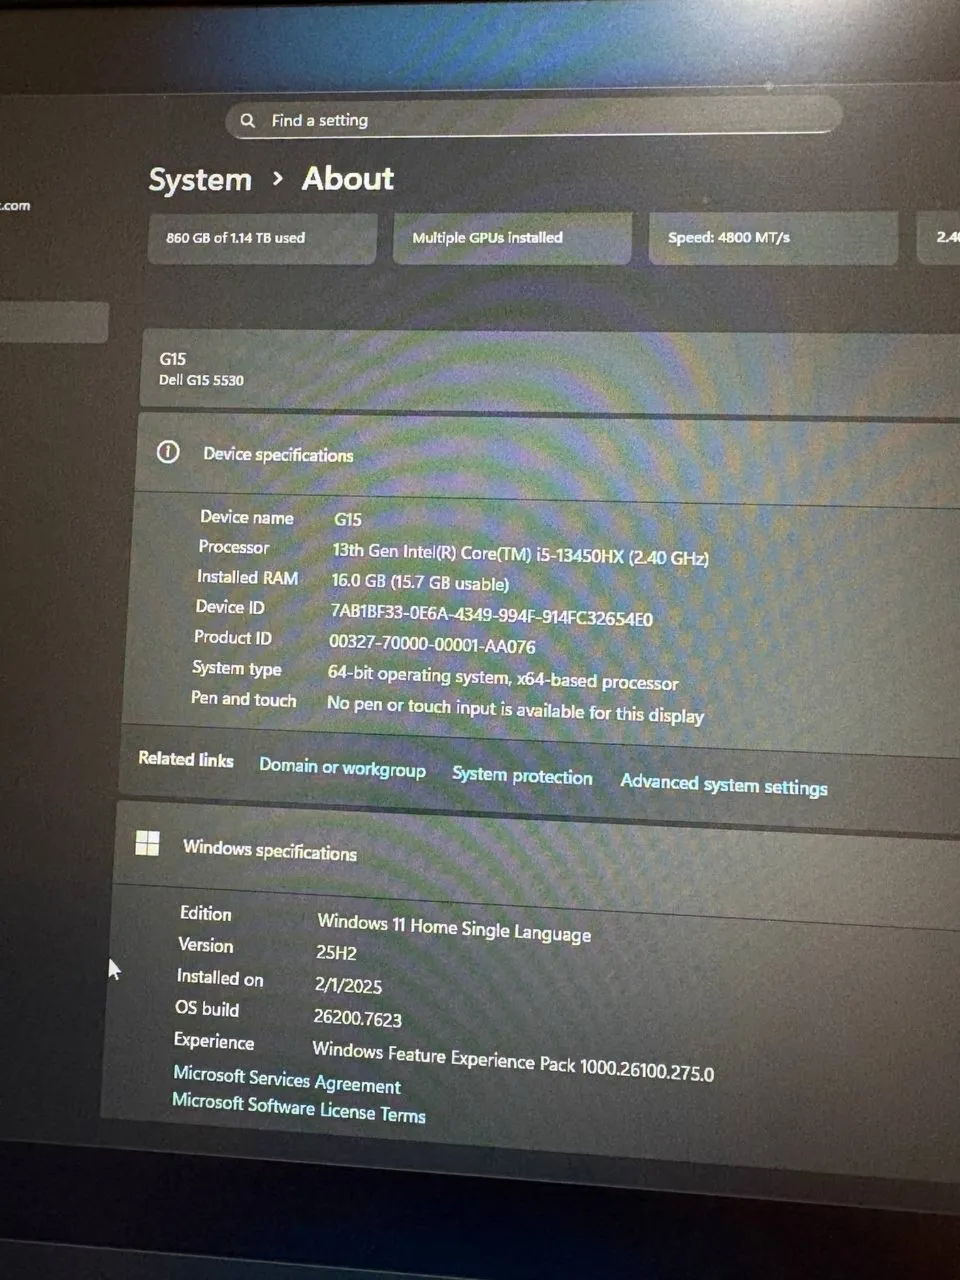Viewport: 960px width, 1280px height.
Task: Open the '860 GB of 1.14 TB used' storage card
Action: coord(262,238)
